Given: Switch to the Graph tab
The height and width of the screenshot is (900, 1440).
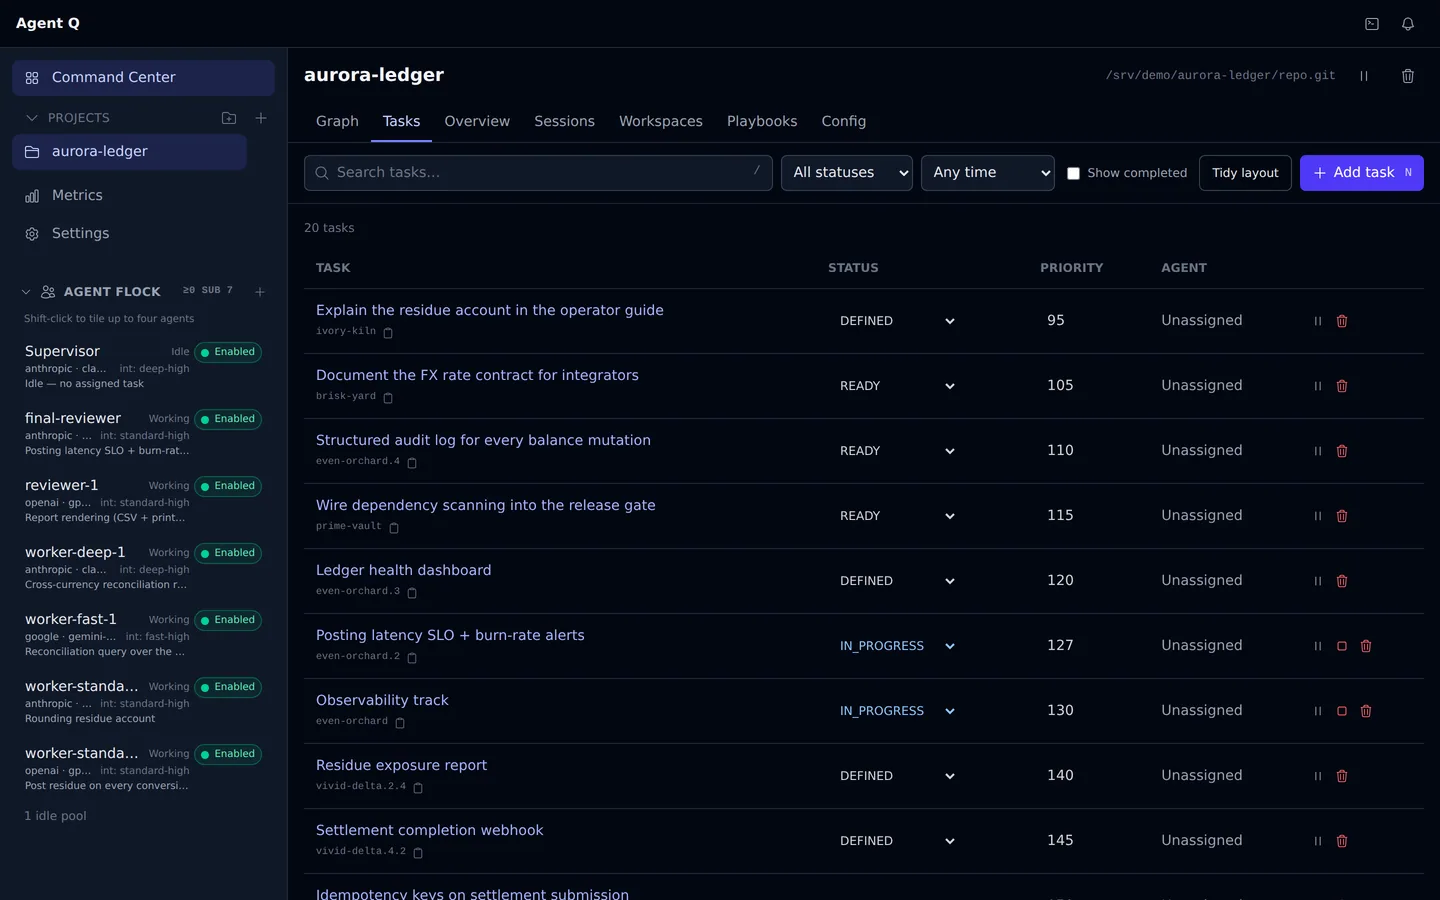Looking at the screenshot, I should (x=337, y=121).
